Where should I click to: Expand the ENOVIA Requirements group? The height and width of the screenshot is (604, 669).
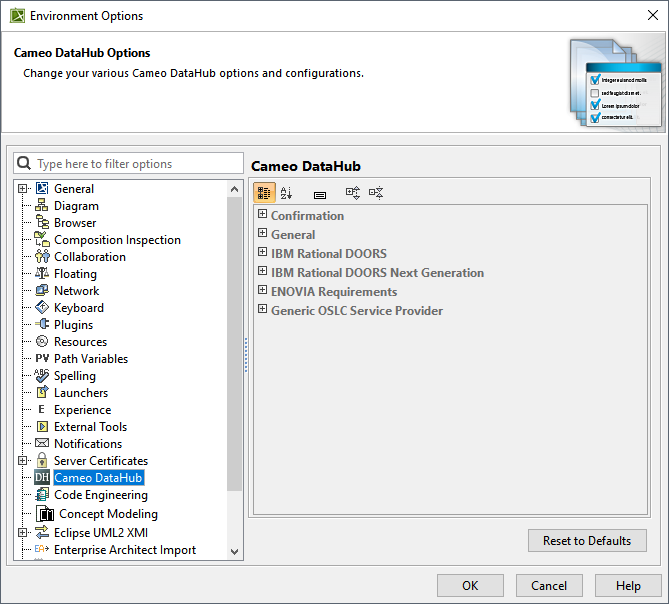(x=262, y=290)
